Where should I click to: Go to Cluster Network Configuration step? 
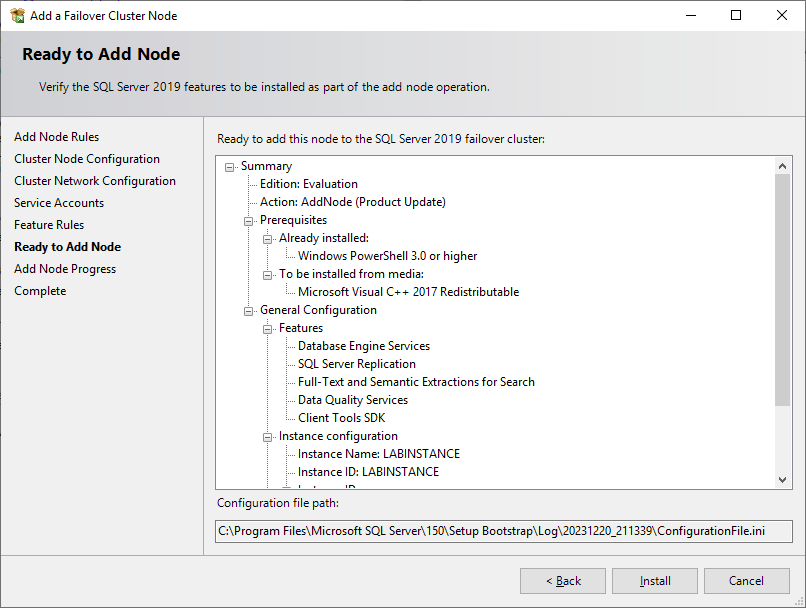[x=95, y=181]
